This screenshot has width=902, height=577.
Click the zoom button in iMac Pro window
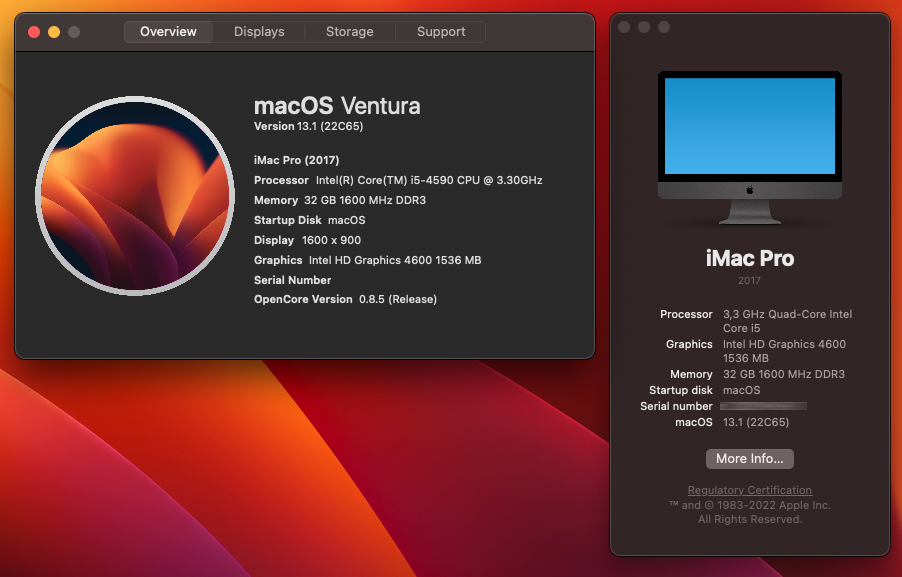tap(664, 27)
